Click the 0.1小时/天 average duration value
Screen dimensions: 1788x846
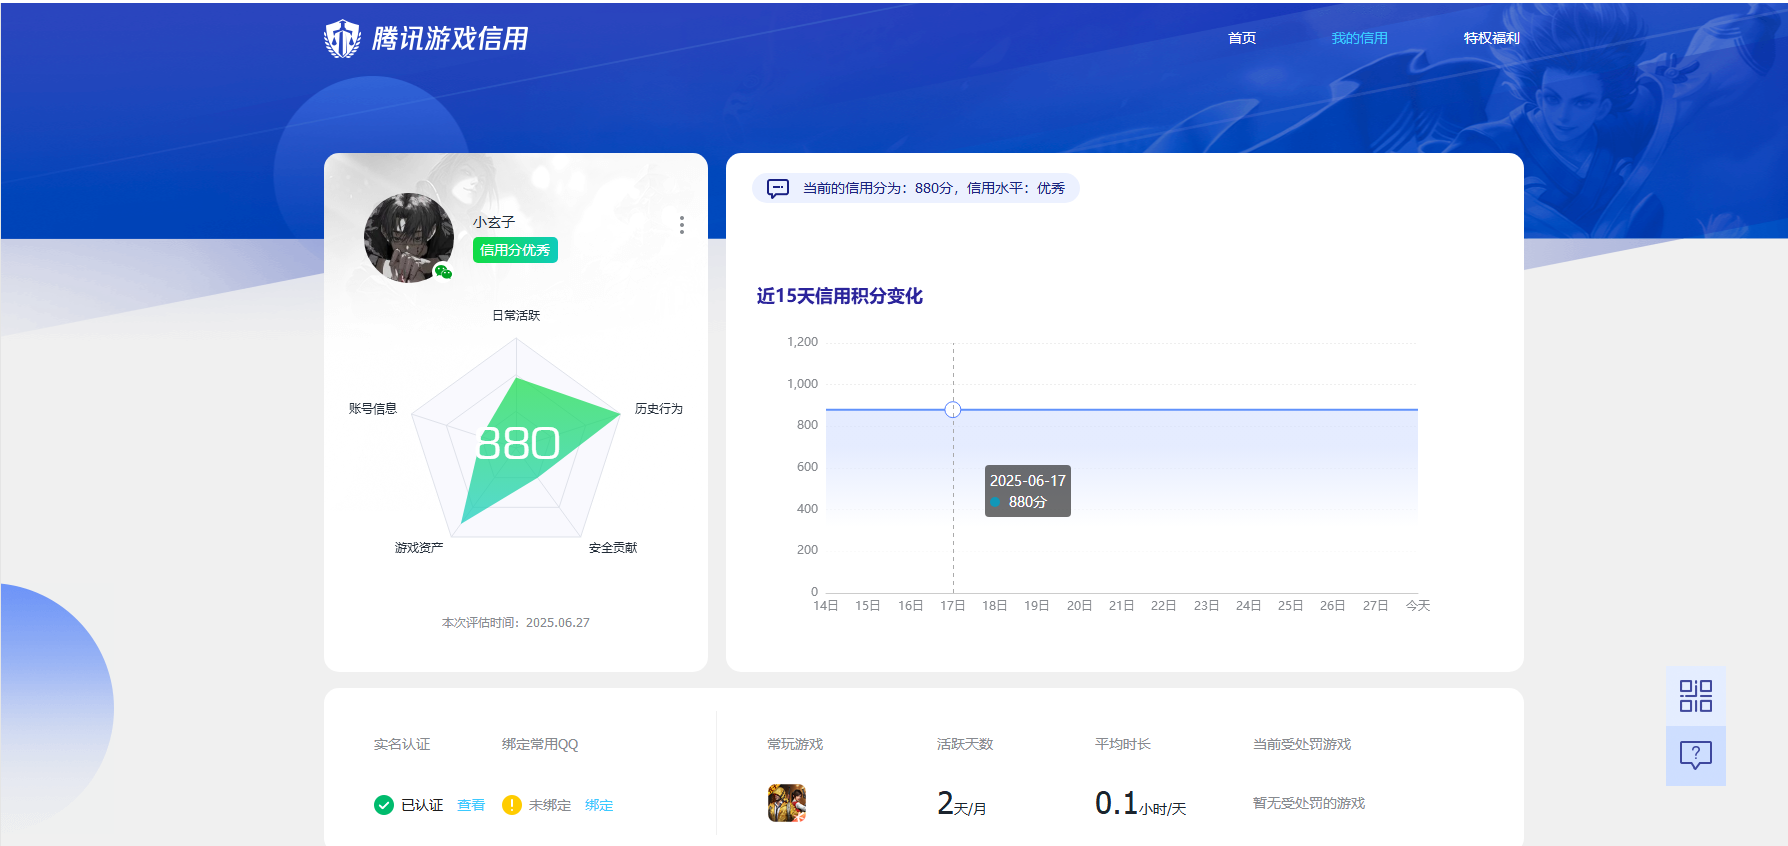1140,803
